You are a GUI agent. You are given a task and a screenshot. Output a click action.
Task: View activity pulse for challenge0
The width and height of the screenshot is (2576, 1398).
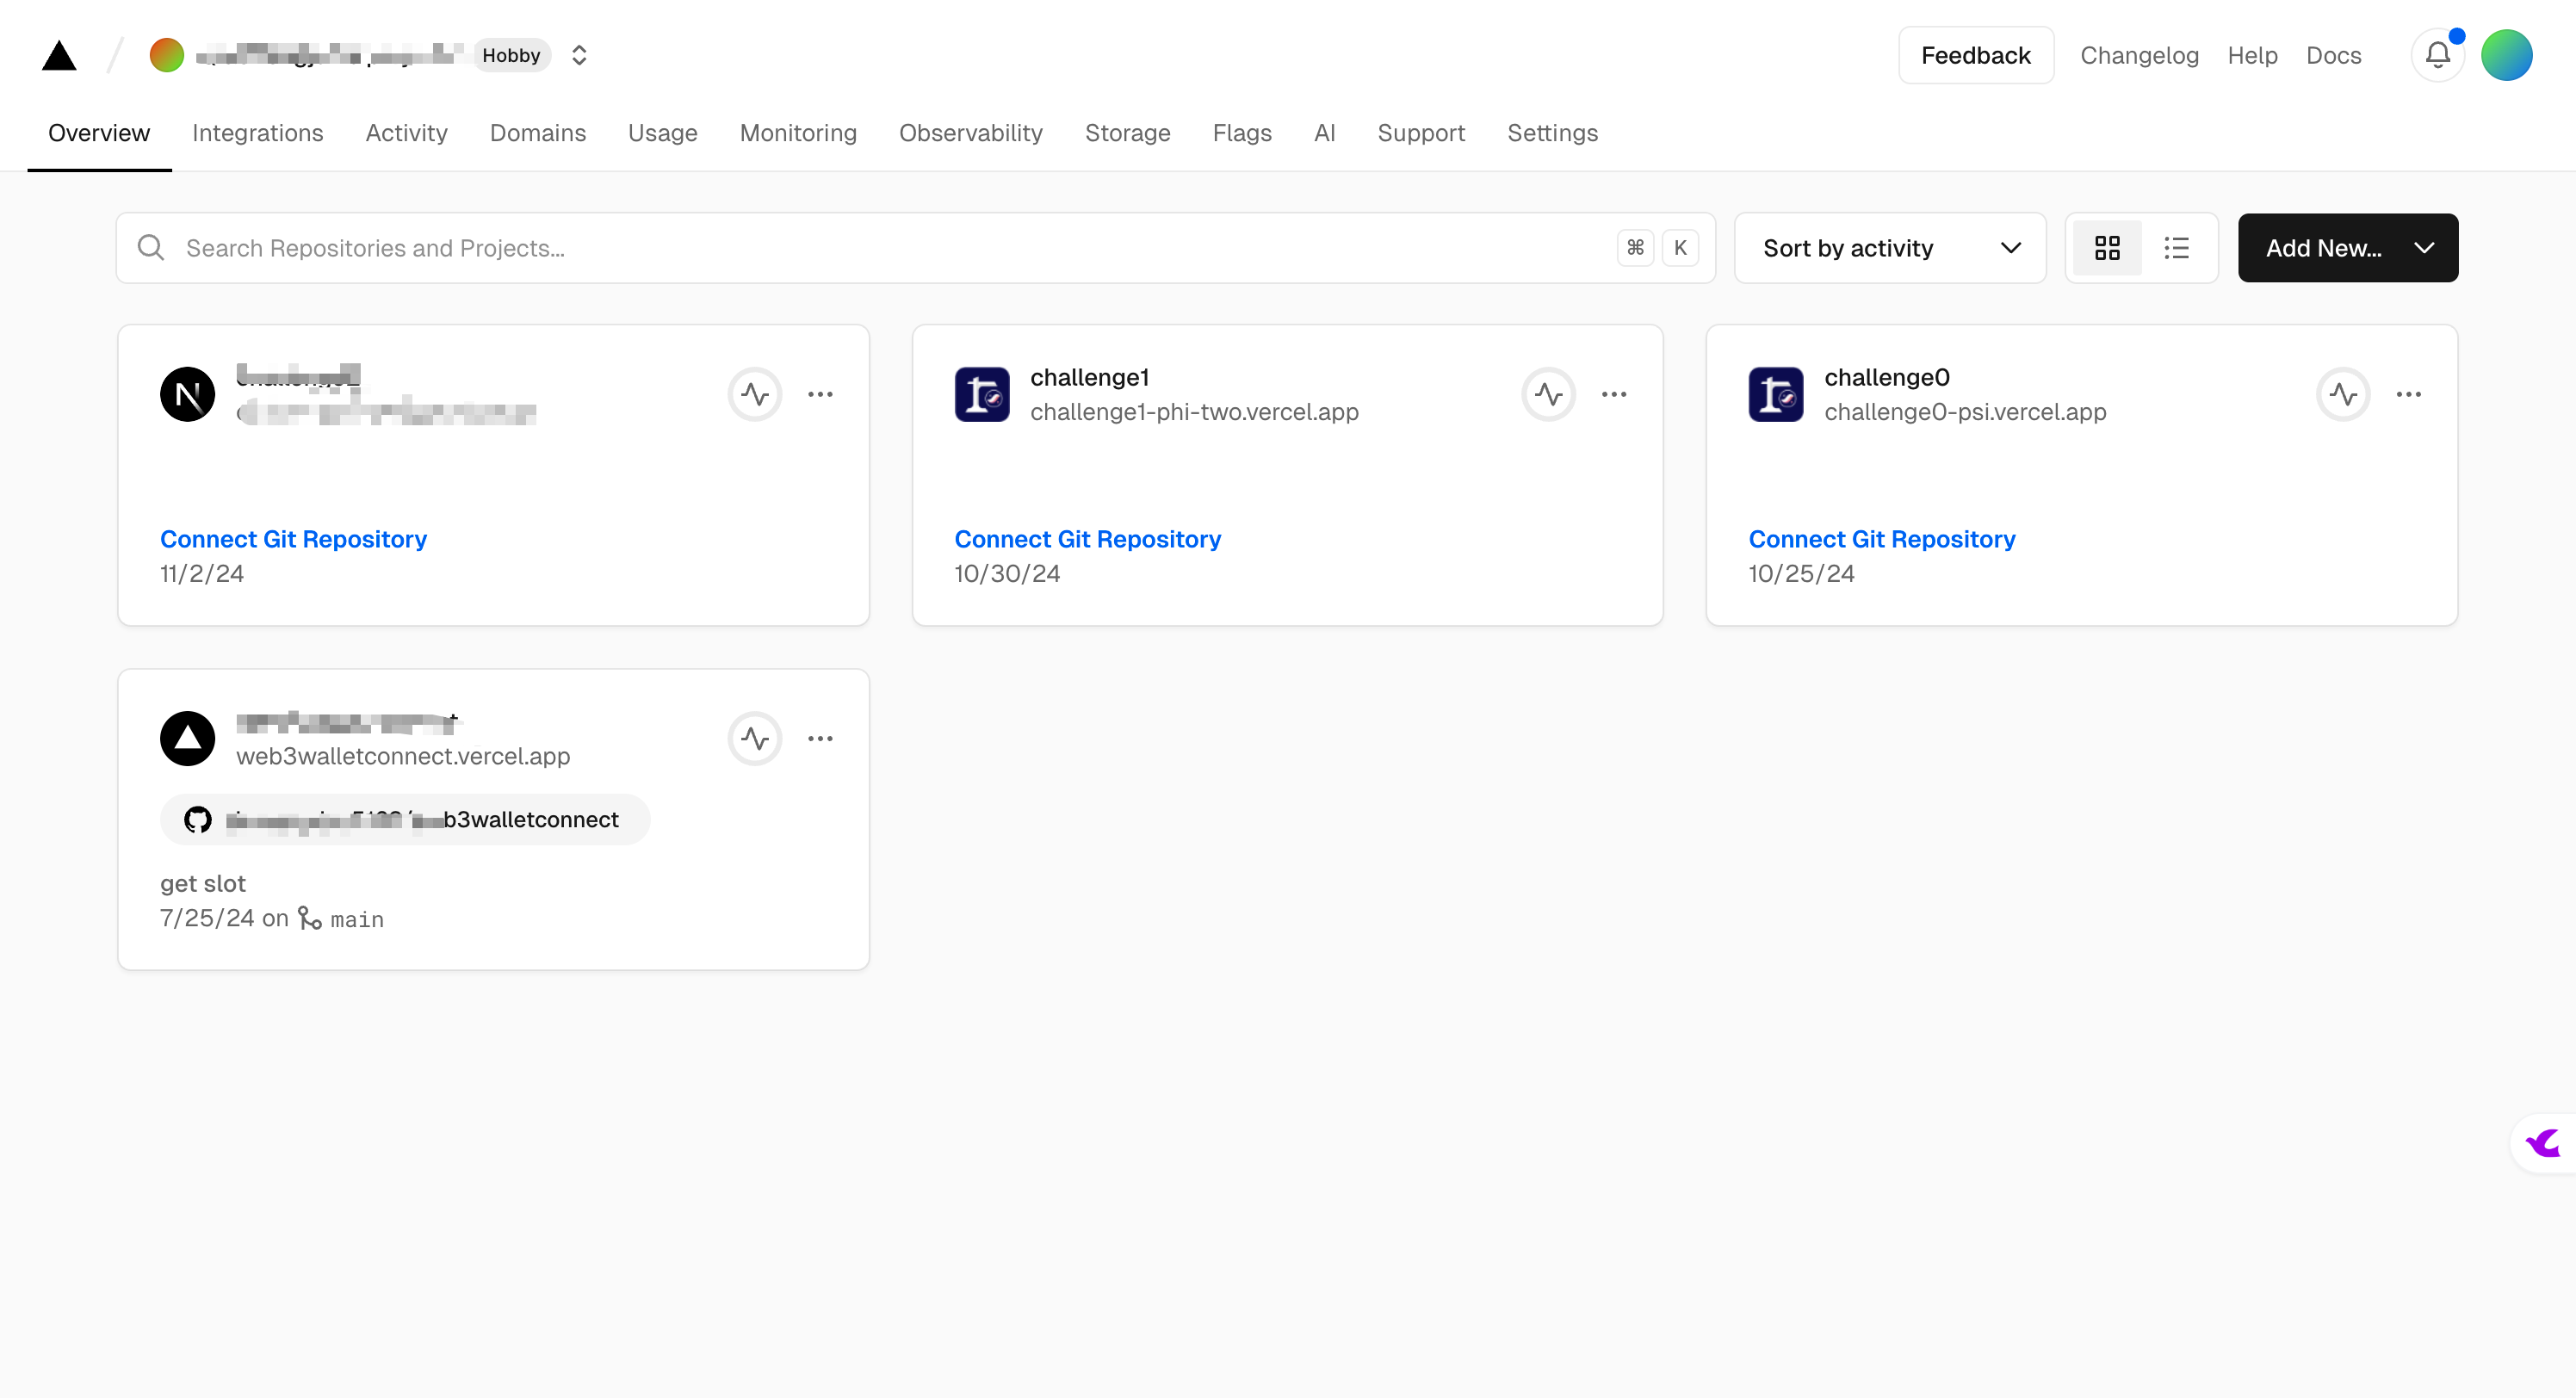click(2343, 394)
